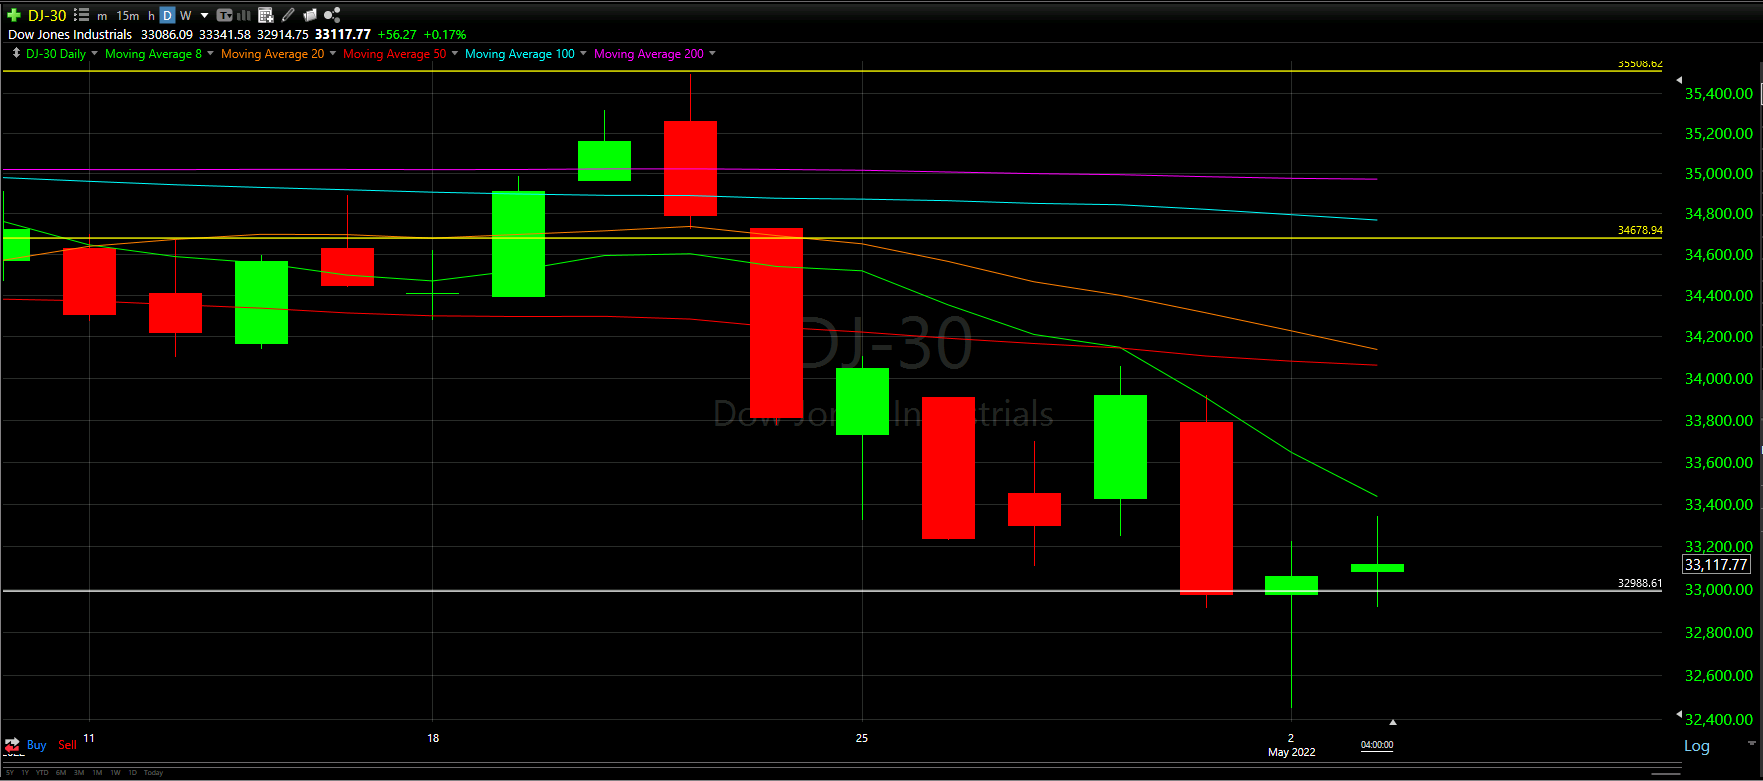
Task: Click the bottom horizontal scrollbar handle
Action: [1666, 773]
